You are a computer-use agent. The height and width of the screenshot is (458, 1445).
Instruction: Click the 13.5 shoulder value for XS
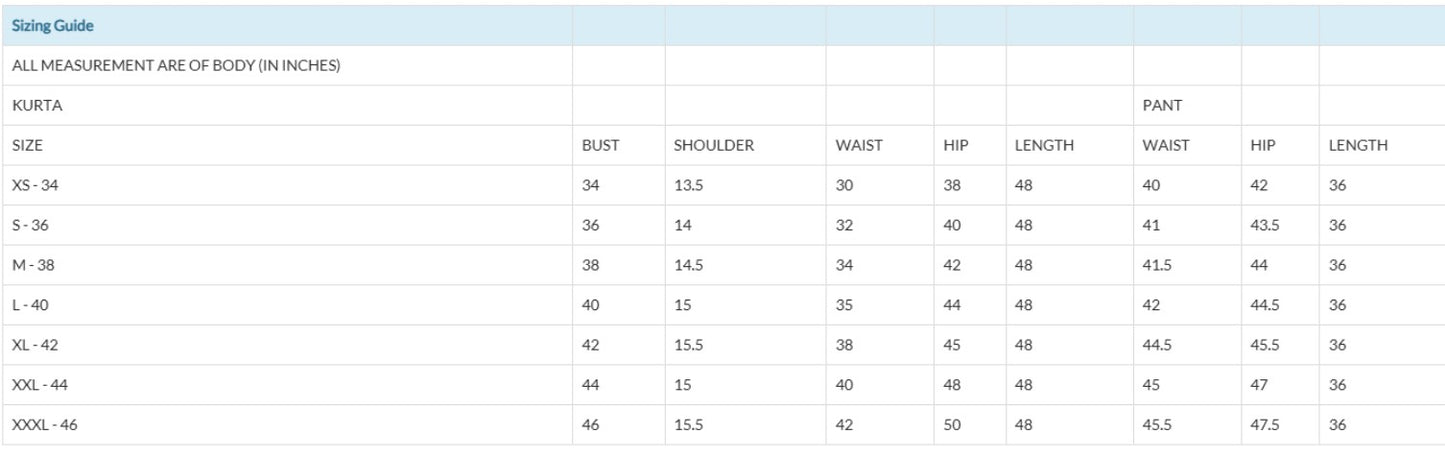(688, 185)
